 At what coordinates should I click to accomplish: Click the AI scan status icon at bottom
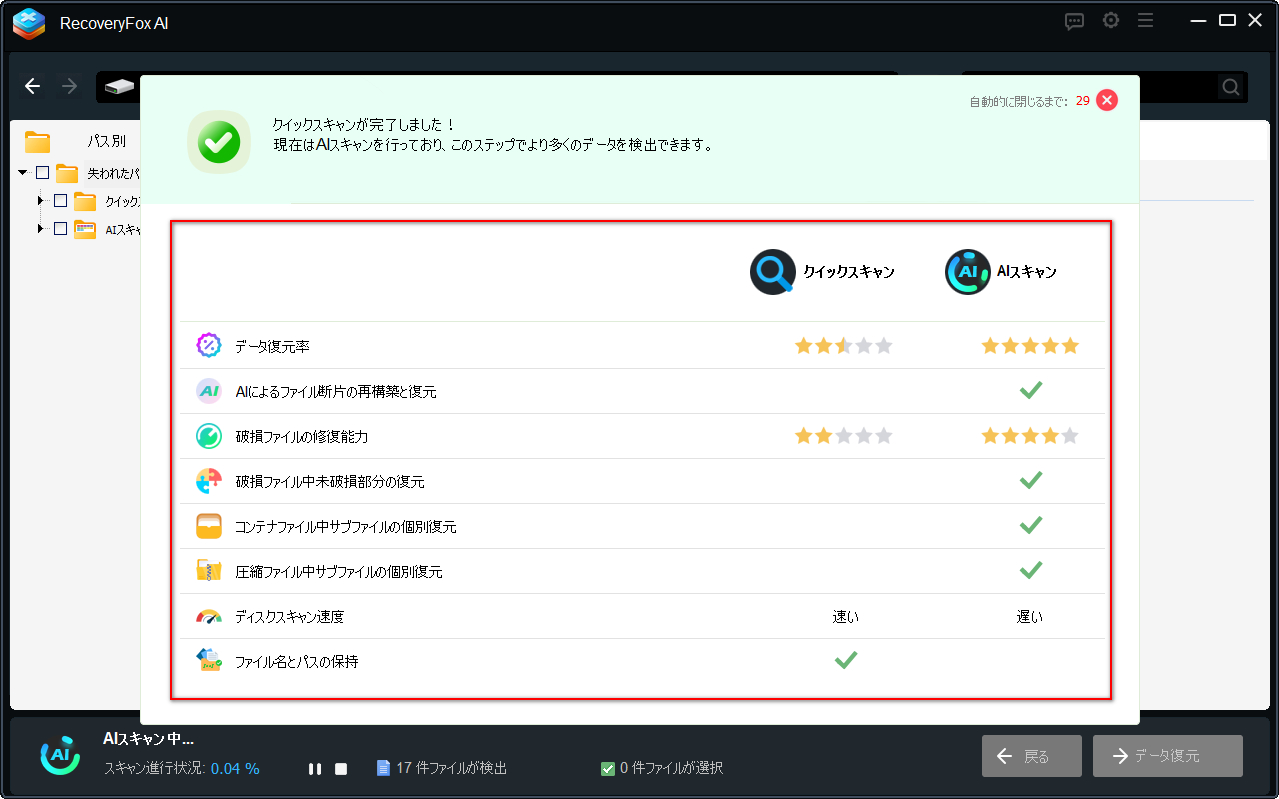[x=60, y=756]
